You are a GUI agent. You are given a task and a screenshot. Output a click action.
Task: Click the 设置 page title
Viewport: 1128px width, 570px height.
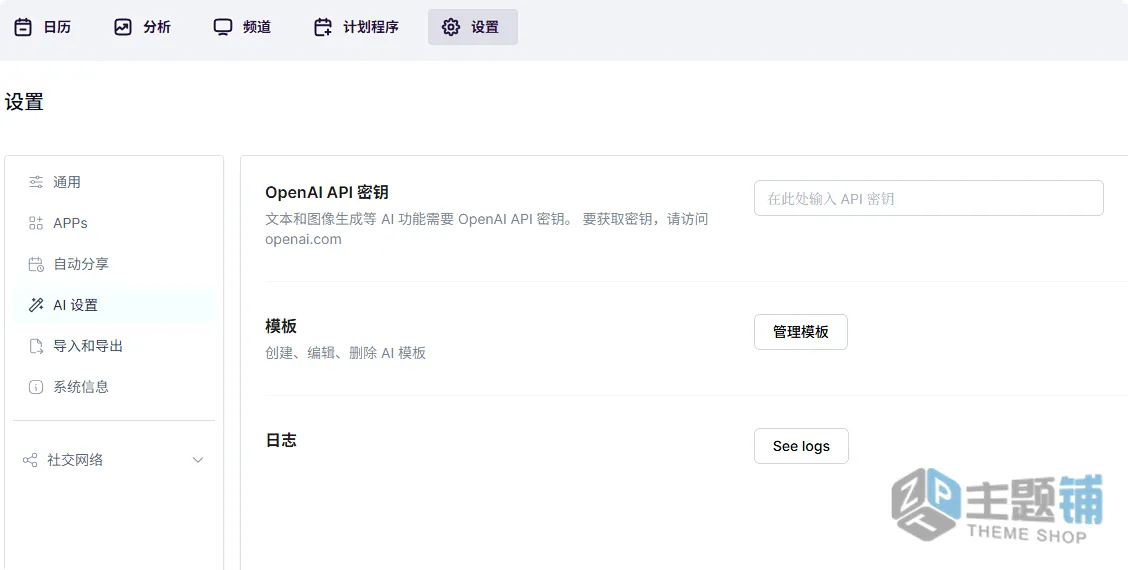(24, 102)
